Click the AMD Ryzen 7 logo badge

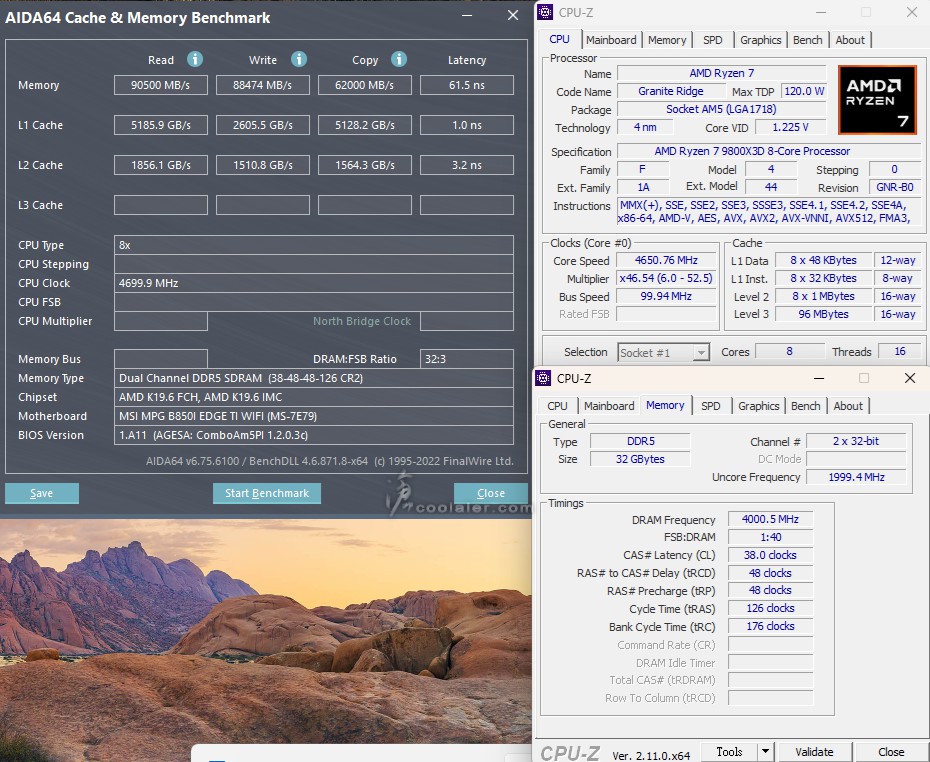click(x=877, y=100)
